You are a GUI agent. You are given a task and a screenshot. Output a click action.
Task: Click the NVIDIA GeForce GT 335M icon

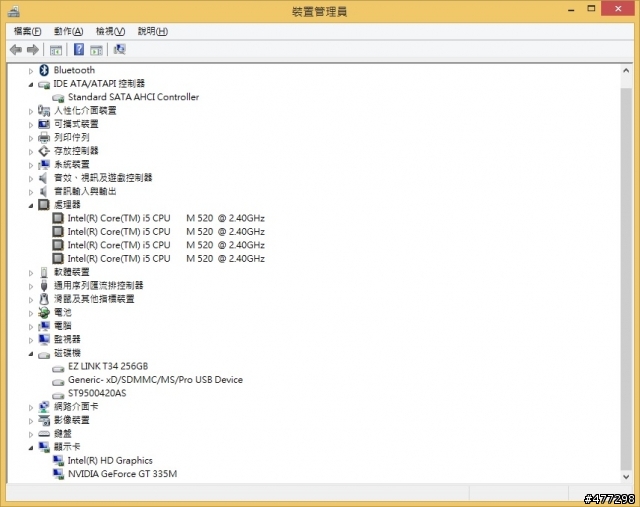(58, 474)
